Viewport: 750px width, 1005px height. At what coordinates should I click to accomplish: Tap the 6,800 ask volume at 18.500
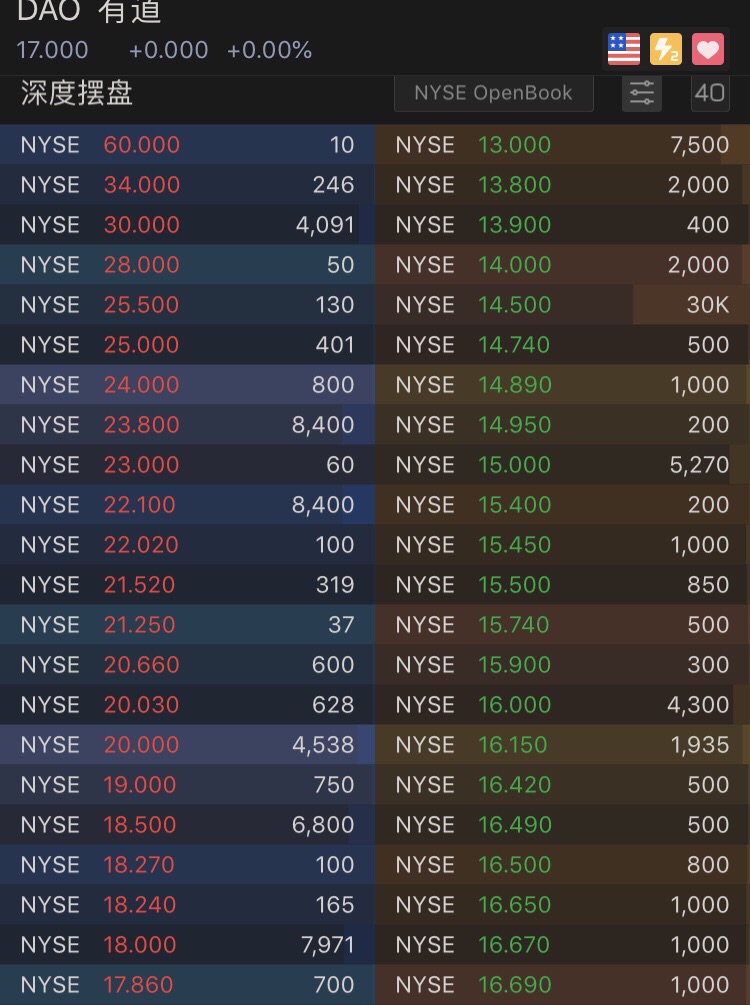[323, 824]
